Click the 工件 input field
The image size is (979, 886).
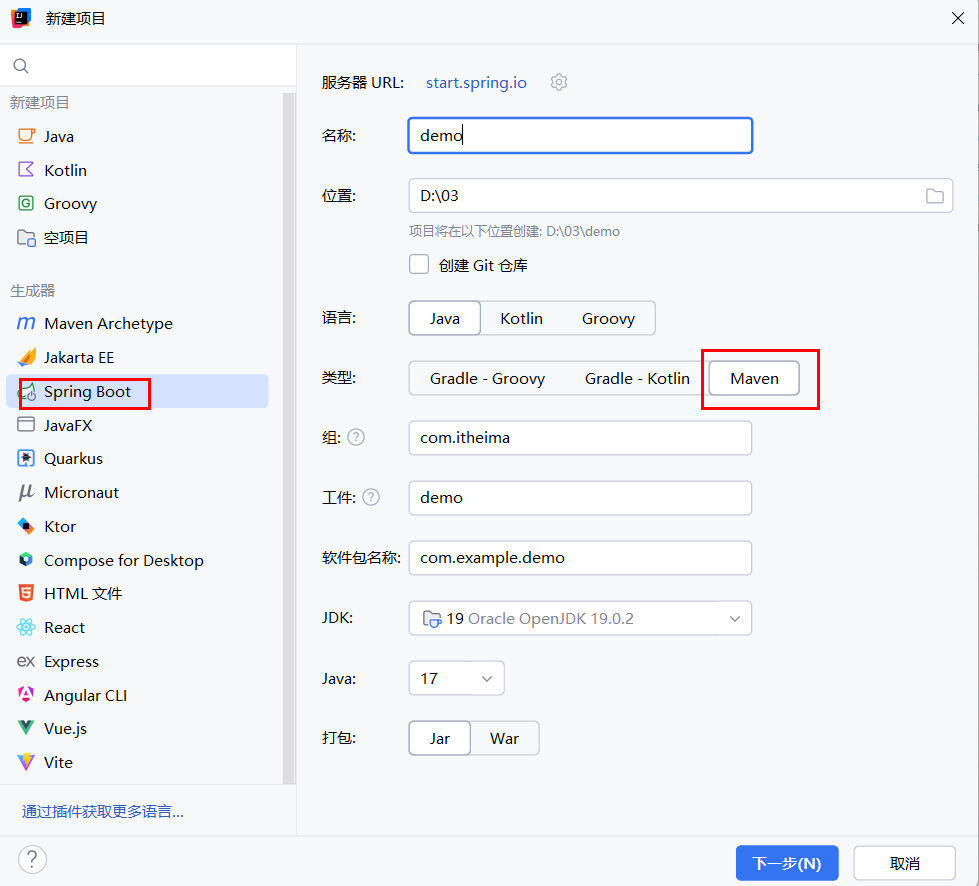click(580, 498)
